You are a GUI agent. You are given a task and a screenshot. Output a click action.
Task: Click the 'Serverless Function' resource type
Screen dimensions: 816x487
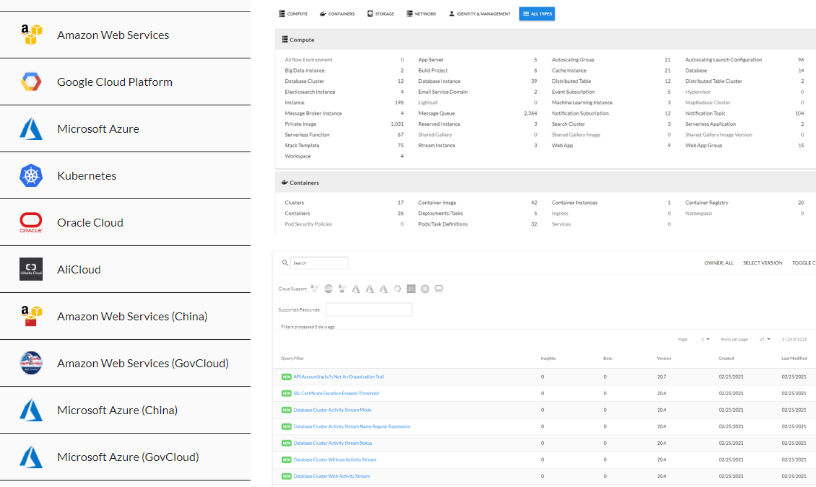(307, 135)
